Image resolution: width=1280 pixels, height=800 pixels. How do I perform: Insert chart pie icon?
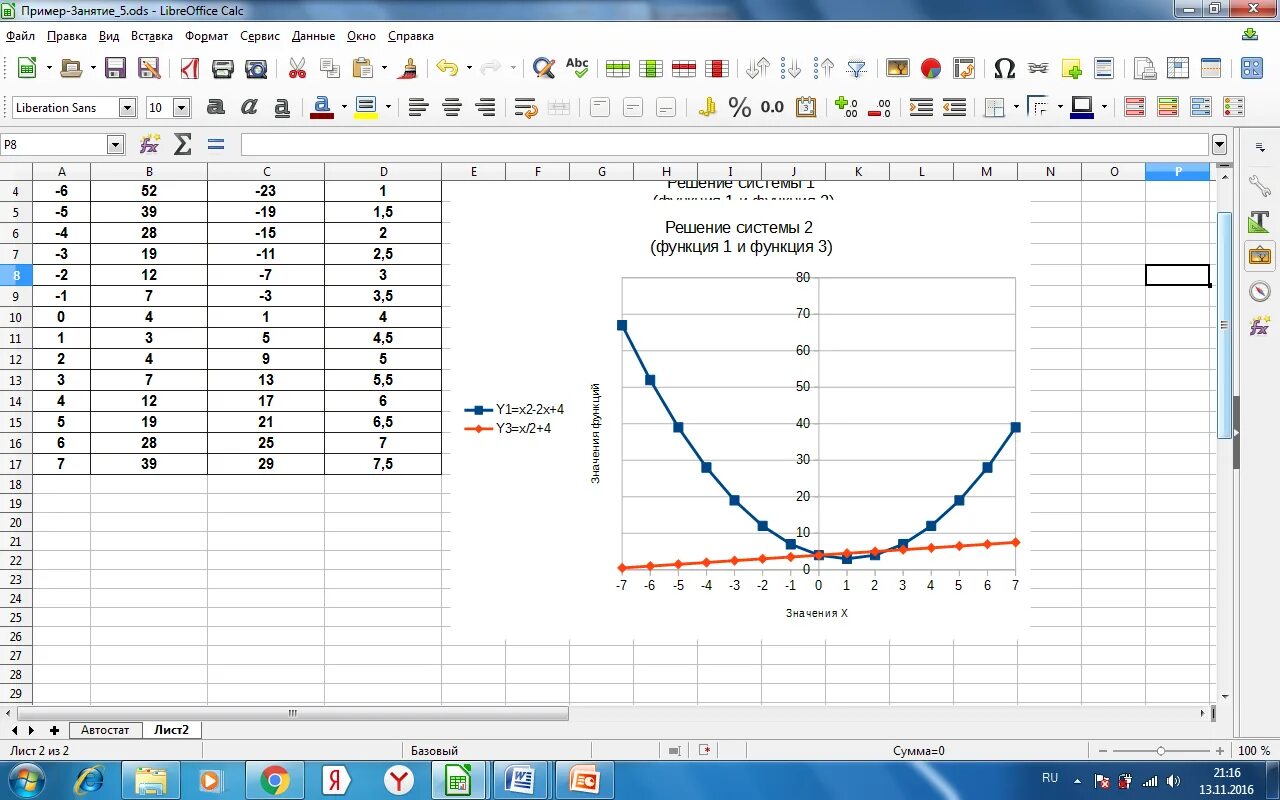pyautogui.click(x=931, y=68)
